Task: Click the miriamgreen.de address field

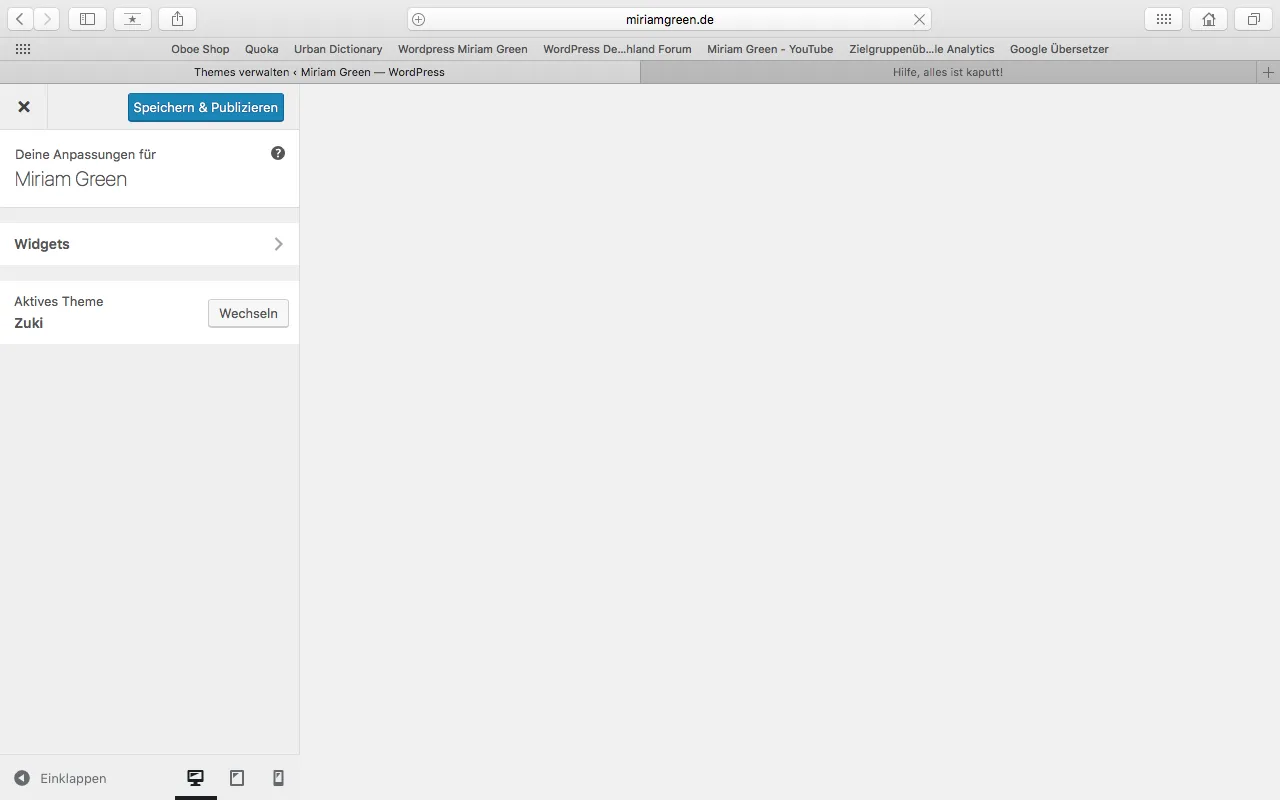Action: [x=669, y=19]
